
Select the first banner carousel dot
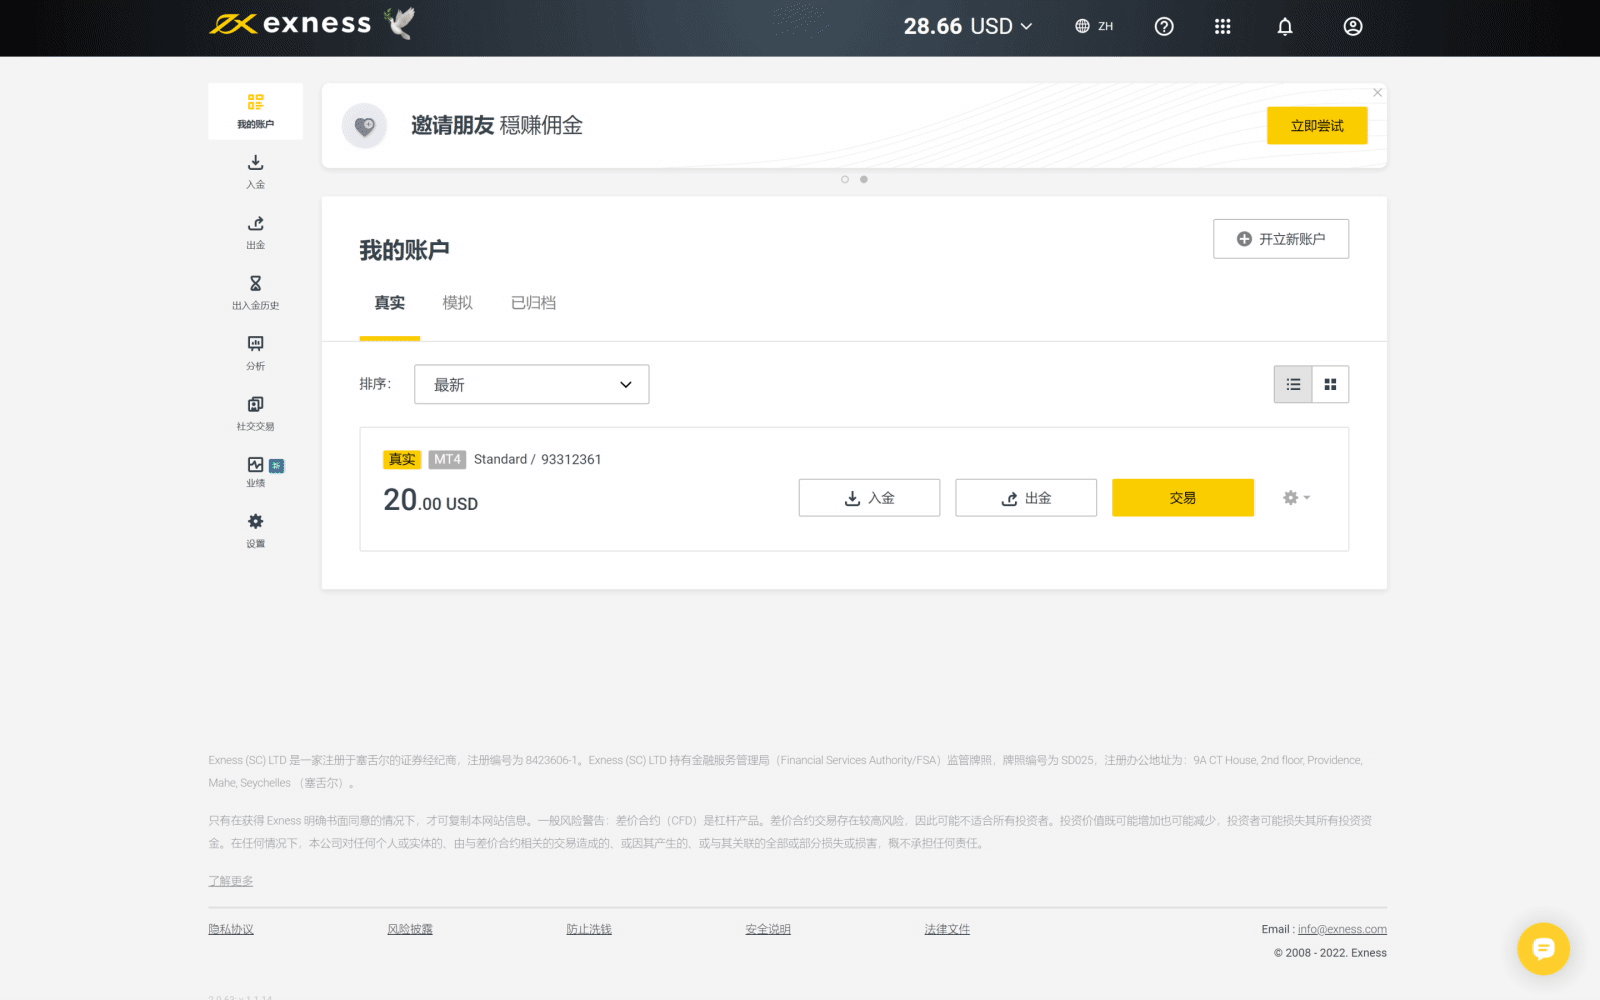coord(845,179)
